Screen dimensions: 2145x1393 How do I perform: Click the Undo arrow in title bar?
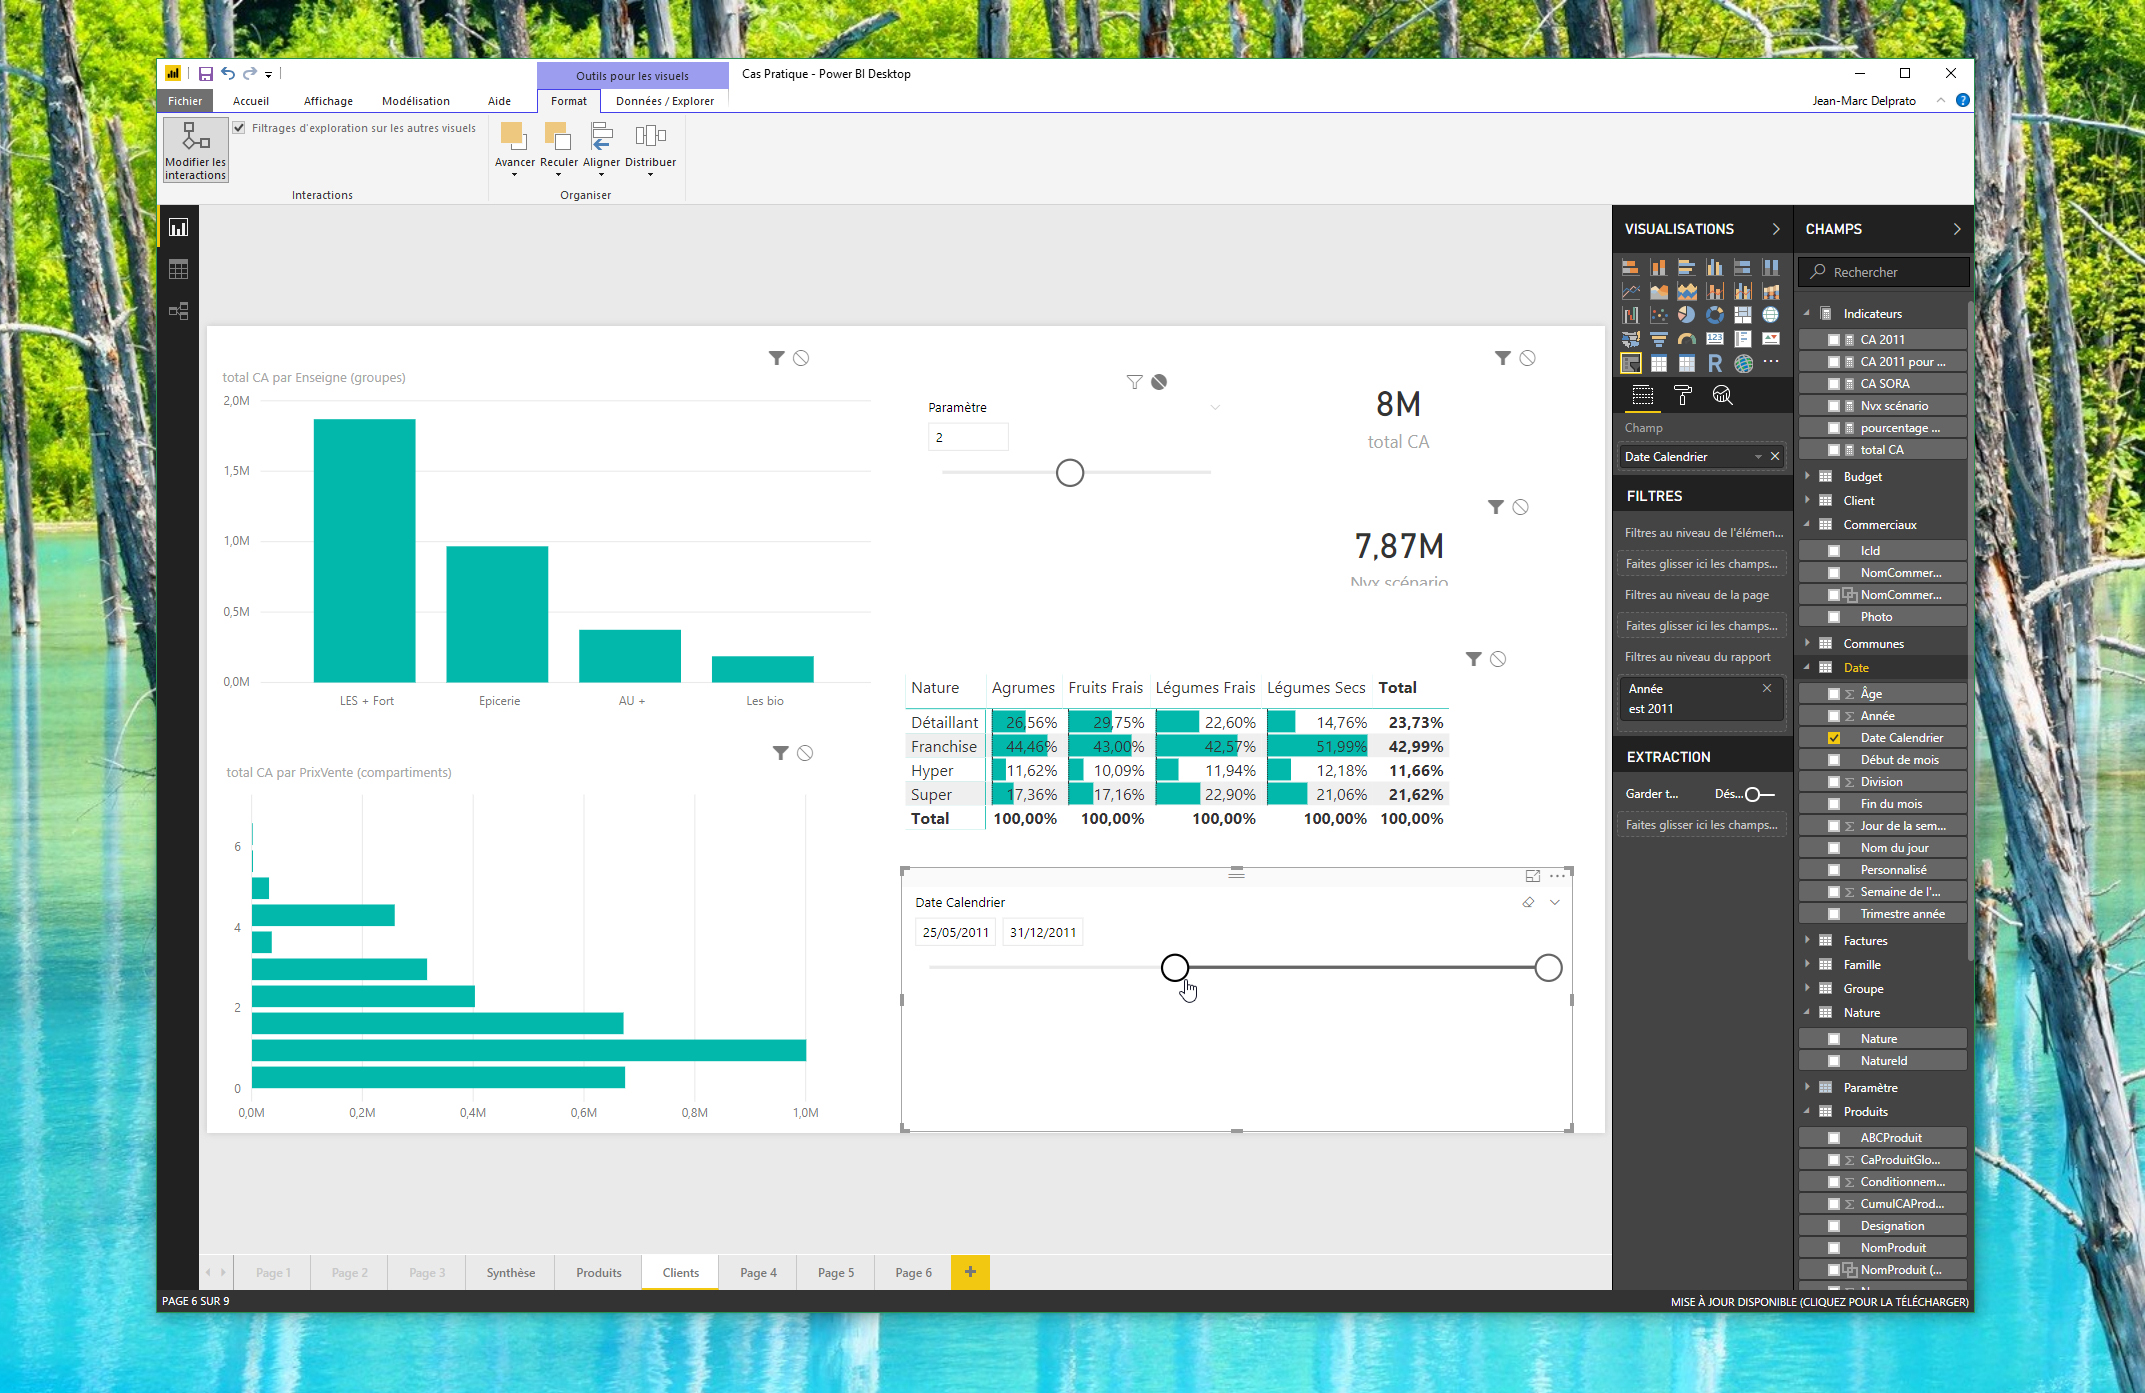tap(228, 74)
